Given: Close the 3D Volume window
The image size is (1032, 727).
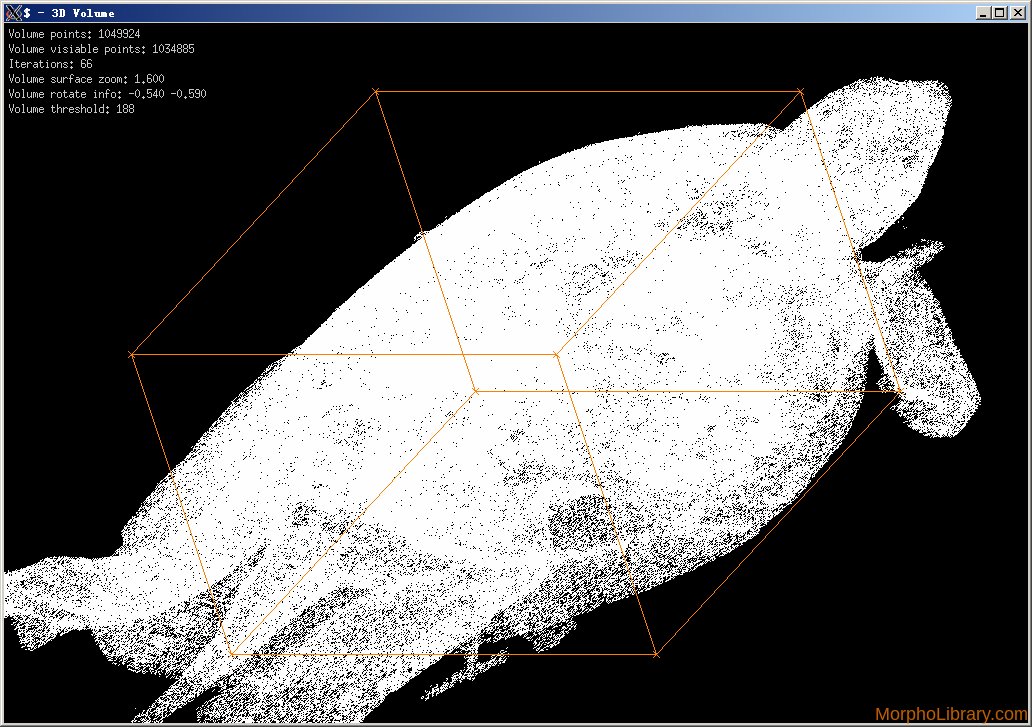Looking at the screenshot, I should 1017,13.
